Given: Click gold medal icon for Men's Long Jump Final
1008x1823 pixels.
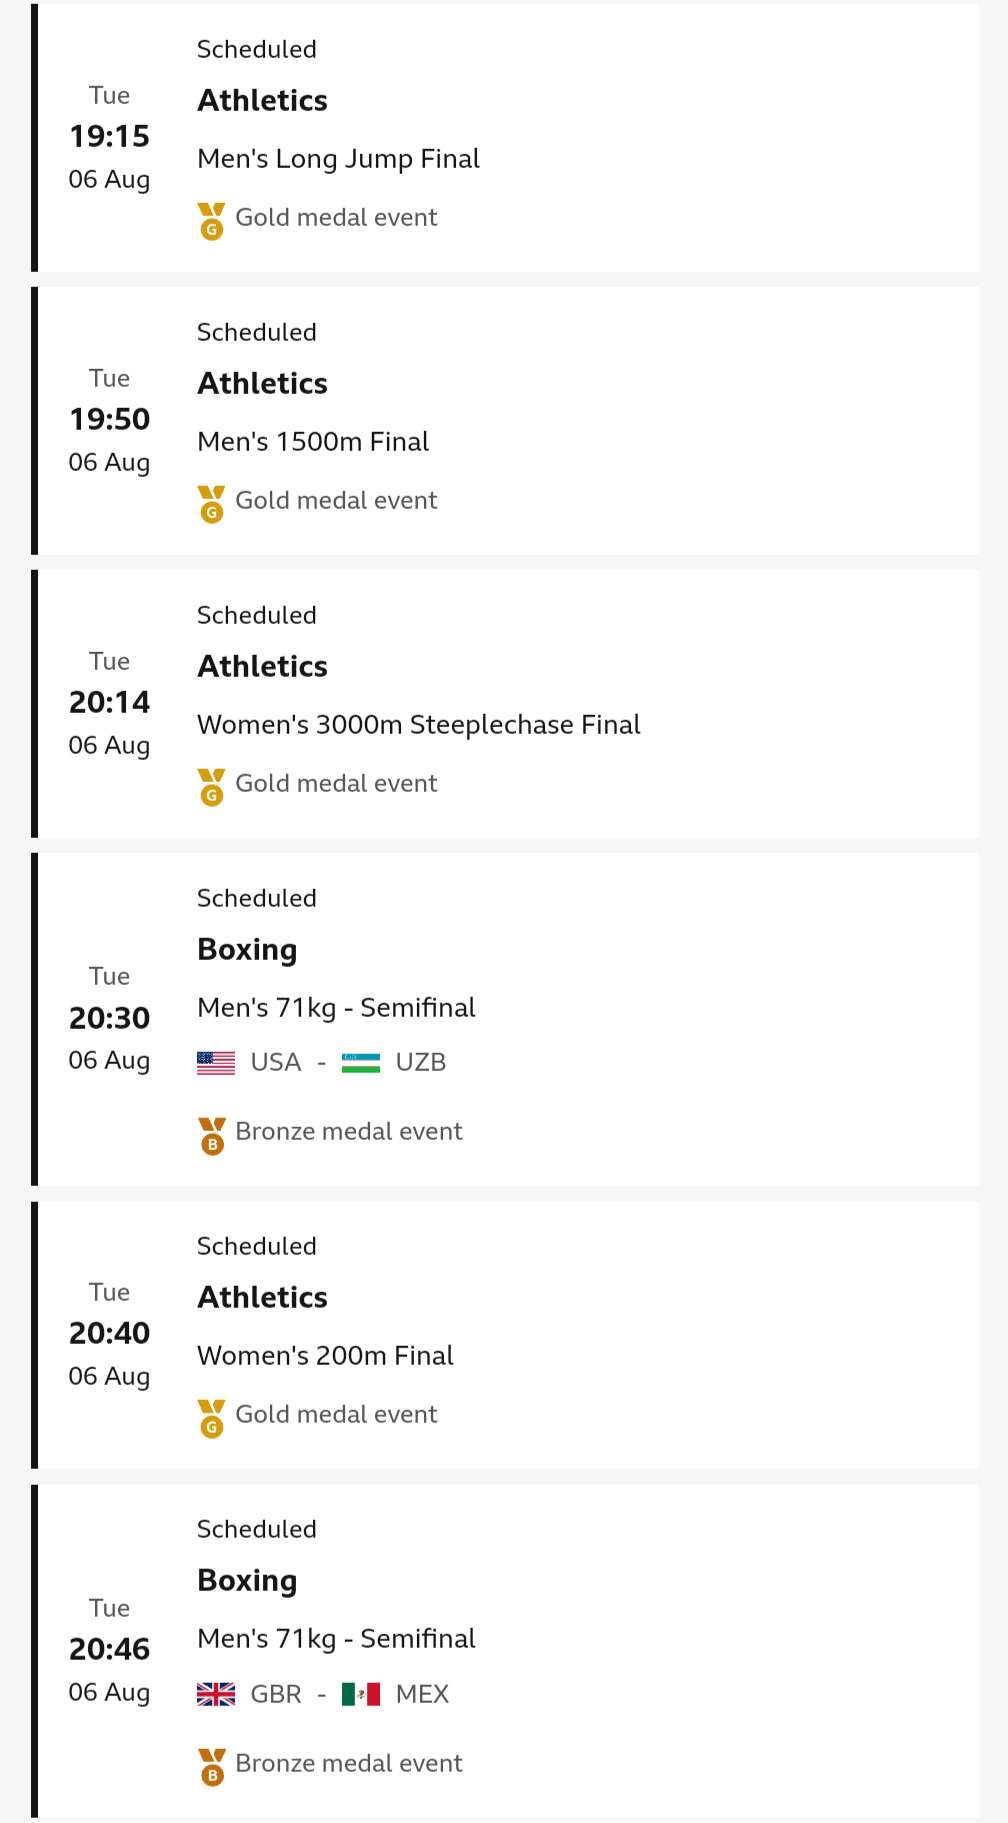Looking at the screenshot, I should [211, 221].
